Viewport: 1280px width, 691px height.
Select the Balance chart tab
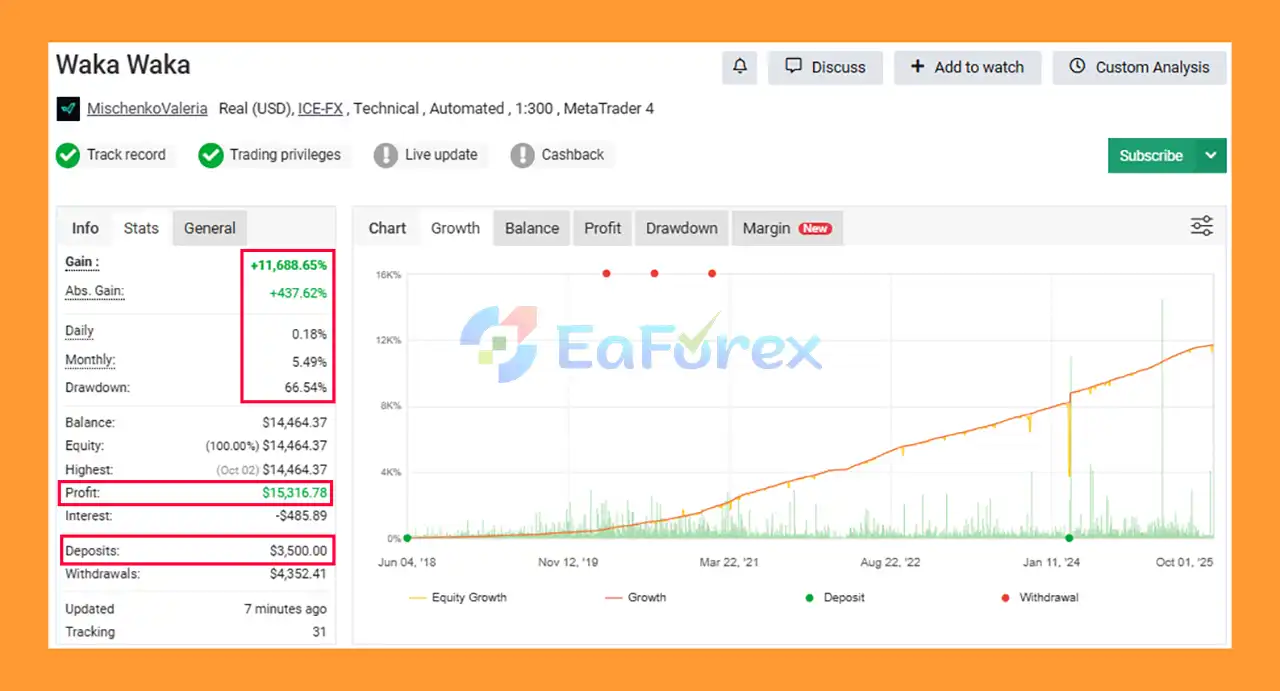point(531,228)
